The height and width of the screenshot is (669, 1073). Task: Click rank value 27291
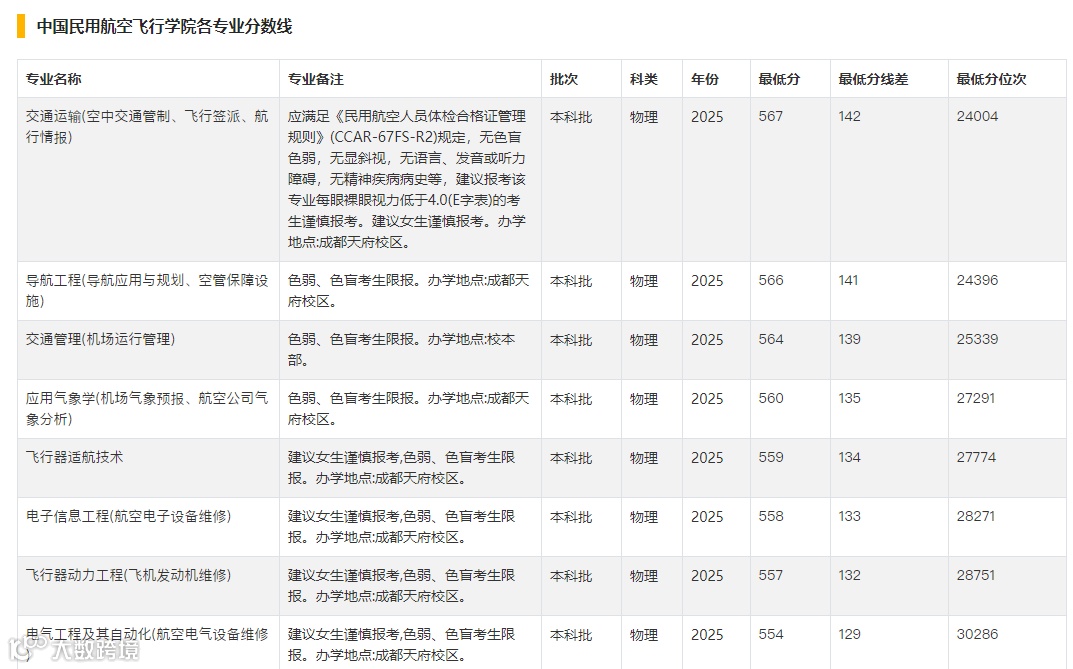click(x=976, y=398)
